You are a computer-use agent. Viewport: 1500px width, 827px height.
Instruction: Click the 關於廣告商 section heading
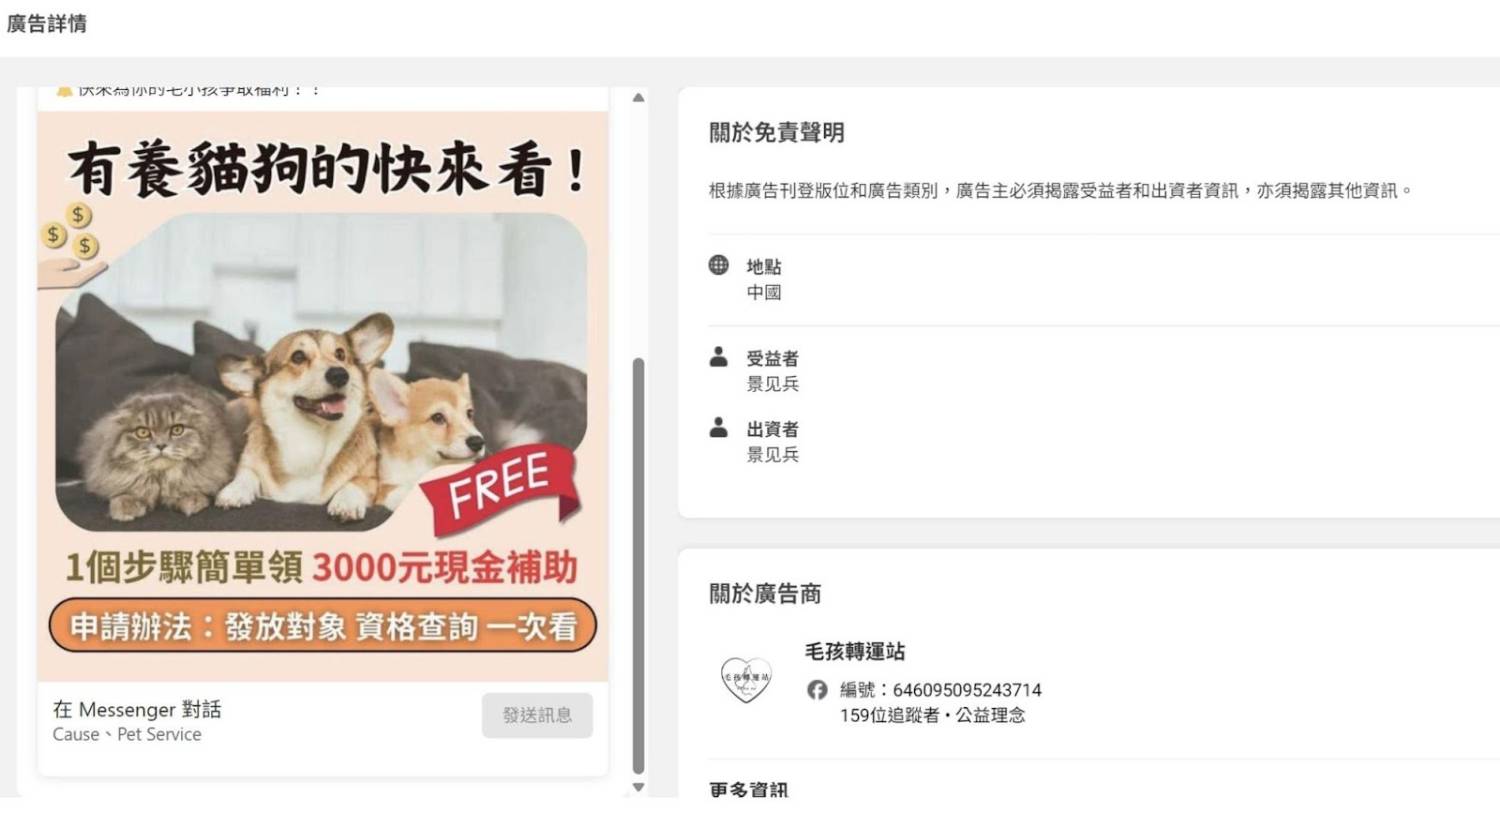point(765,594)
